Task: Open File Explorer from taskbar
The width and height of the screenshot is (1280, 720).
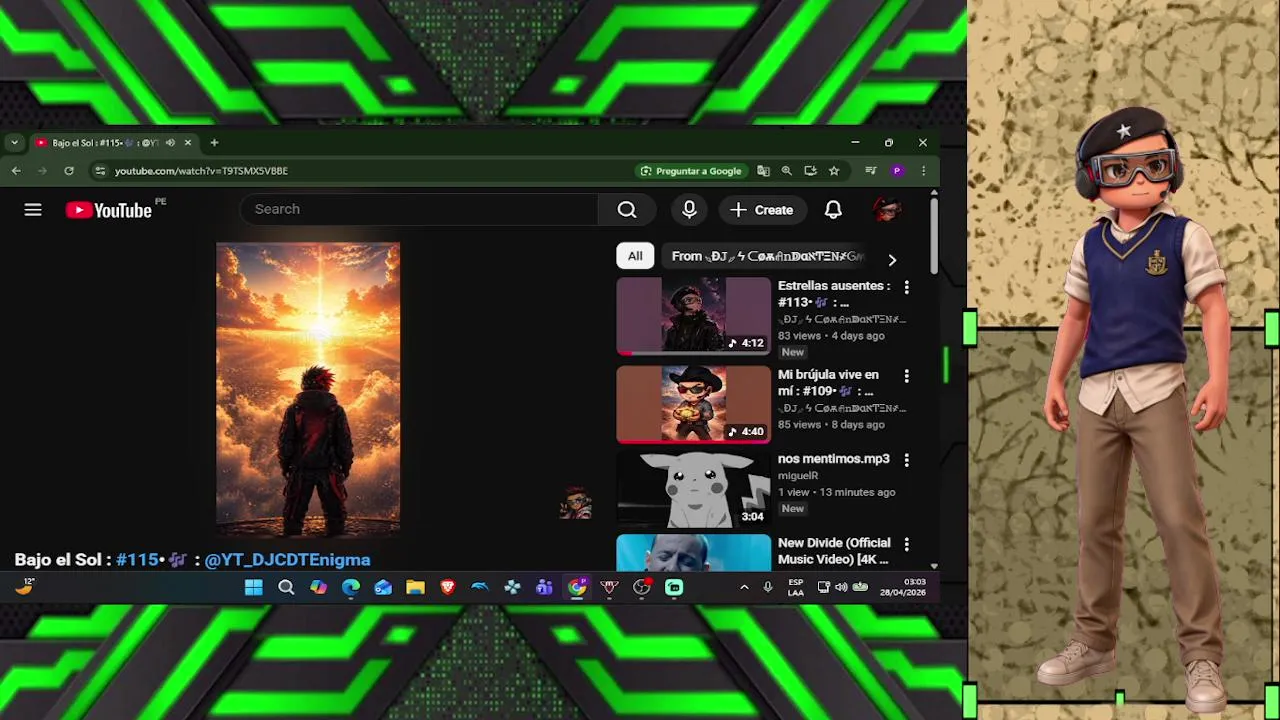Action: [x=415, y=588]
